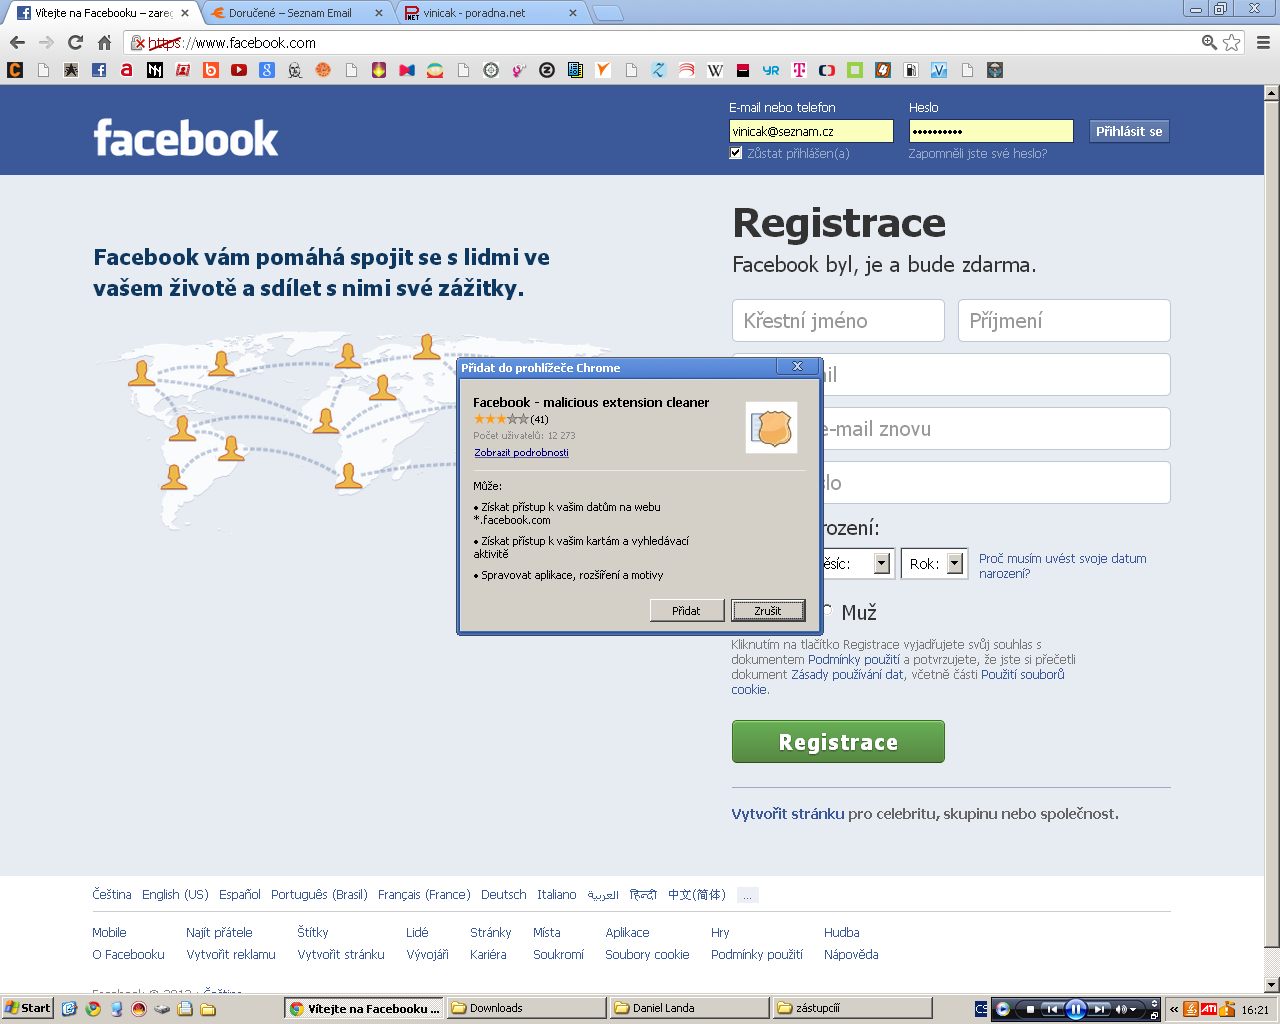Click Zrušit to cancel the dialog
This screenshot has height=1024, width=1280.
point(768,610)
